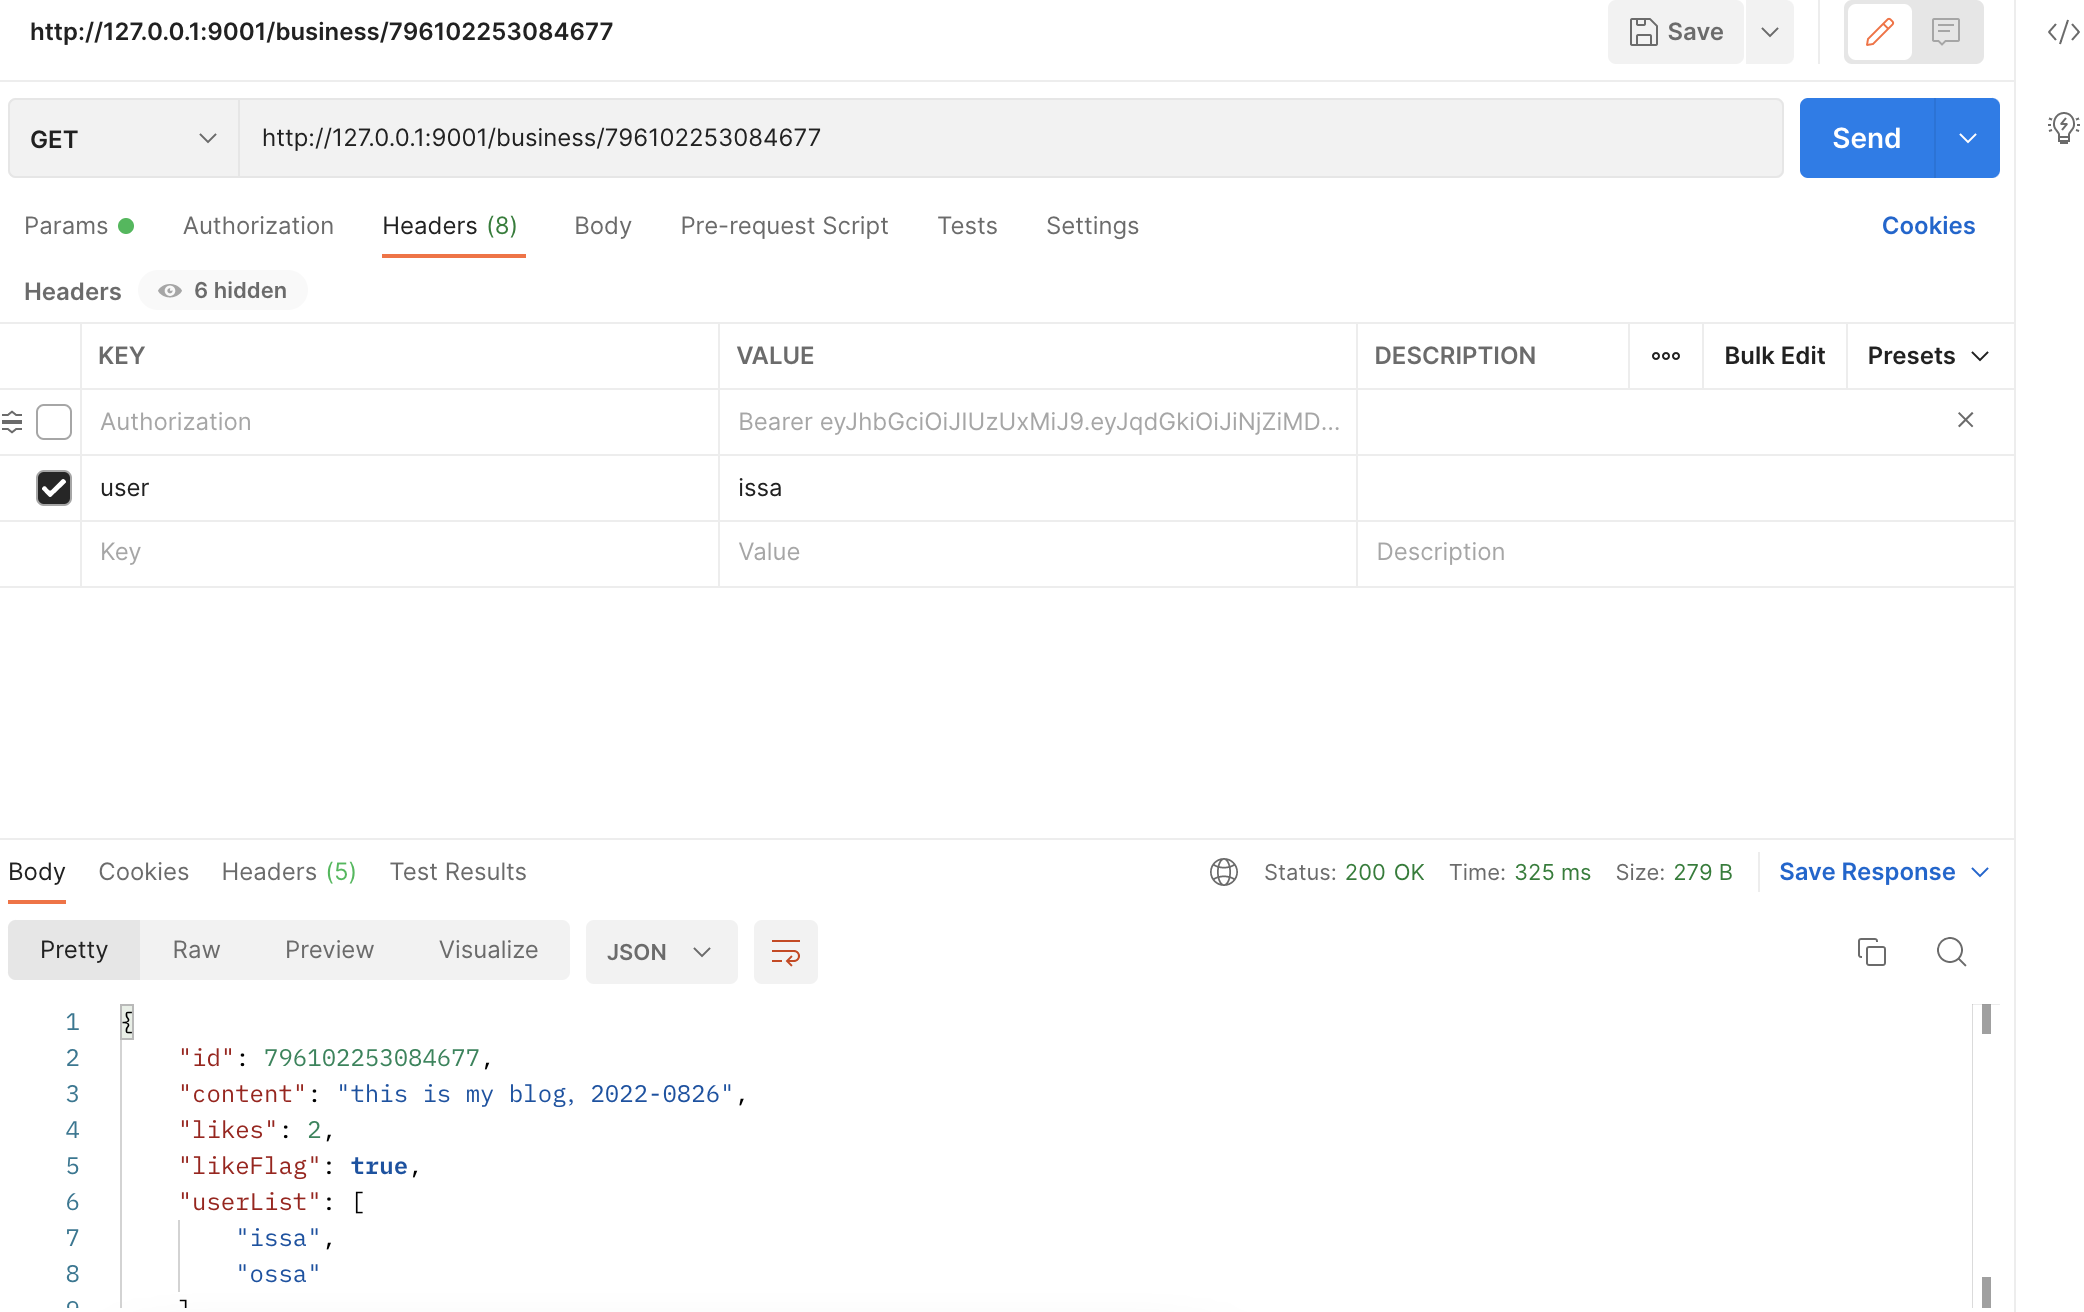Click the id value 796102253084677
The width and height of the screenshot is (2084, 1312).
[372, 1058]
